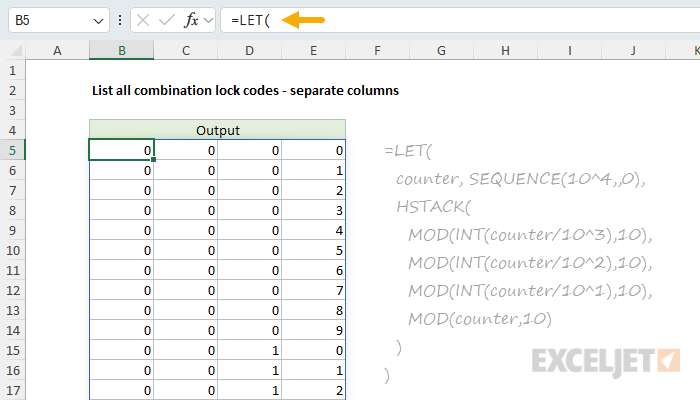
Task: Open the Name Box dropdown arrow
Action: tap(98, 21)
